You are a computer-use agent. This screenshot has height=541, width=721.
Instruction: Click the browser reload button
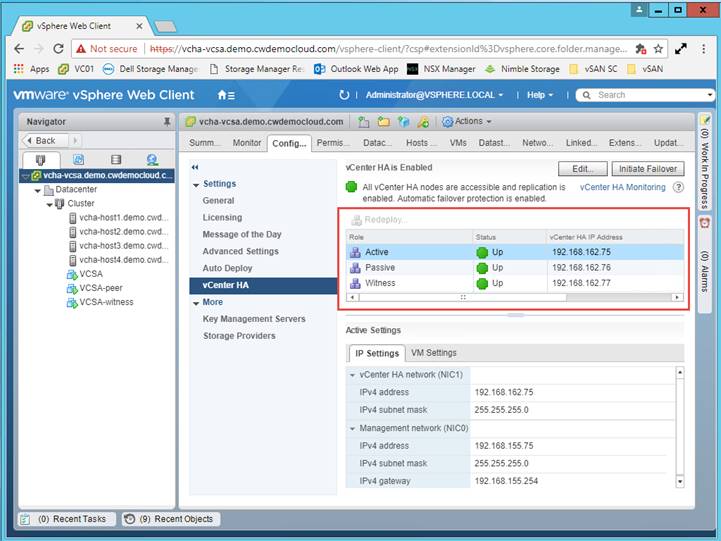click(x=58, y=49)
